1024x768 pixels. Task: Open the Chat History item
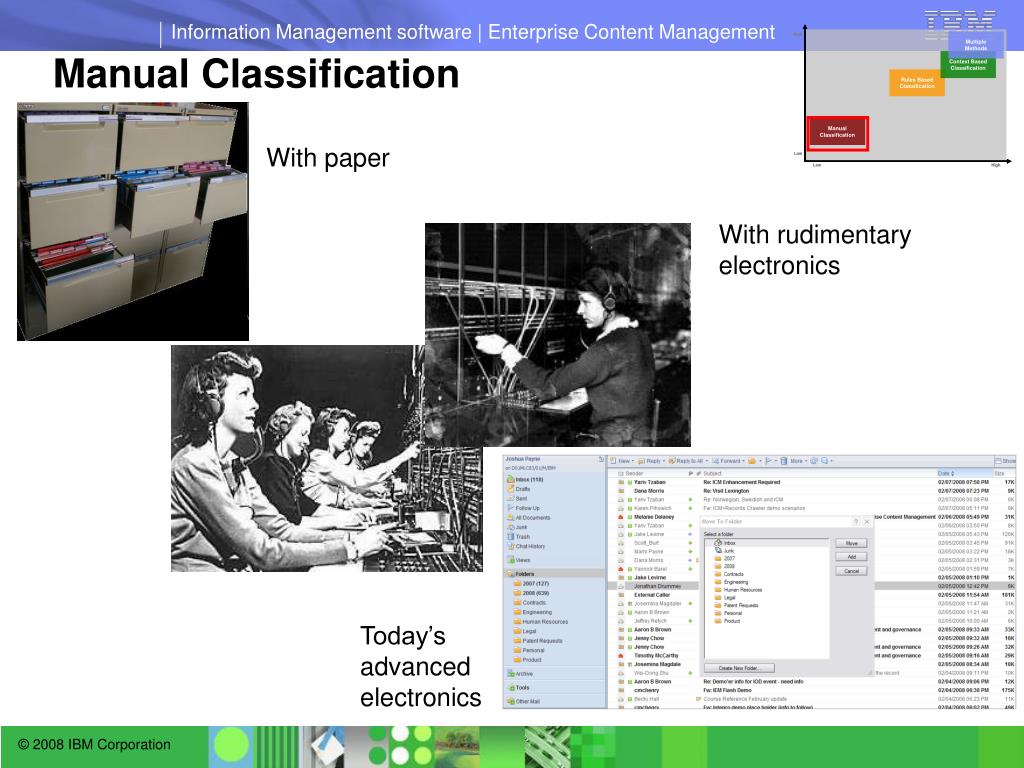(525, 547)
